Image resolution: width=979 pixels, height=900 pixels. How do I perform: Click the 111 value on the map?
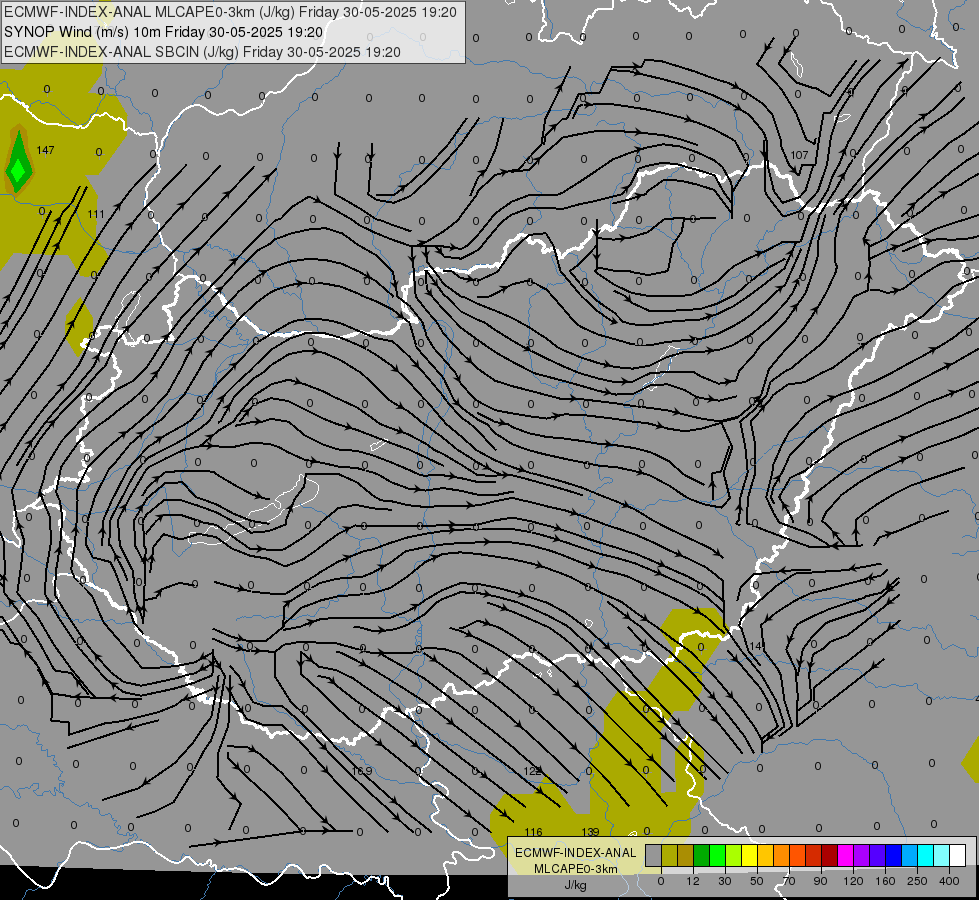pyautogui.click(x=96, y=214)
